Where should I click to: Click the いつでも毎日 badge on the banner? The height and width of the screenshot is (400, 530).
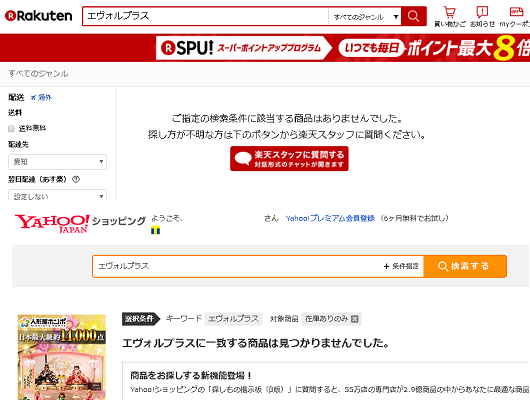[371, 48]
